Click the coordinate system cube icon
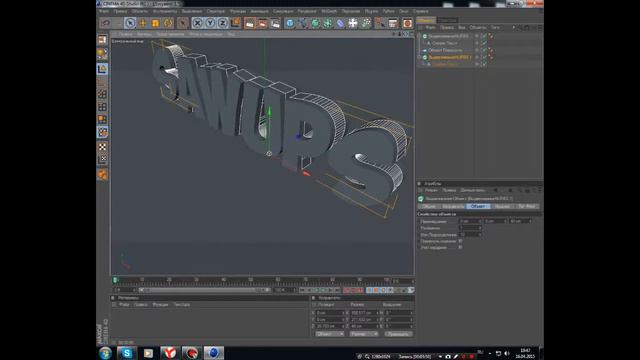Viewport: 640px width, 360px height. [x=235, y=23]
